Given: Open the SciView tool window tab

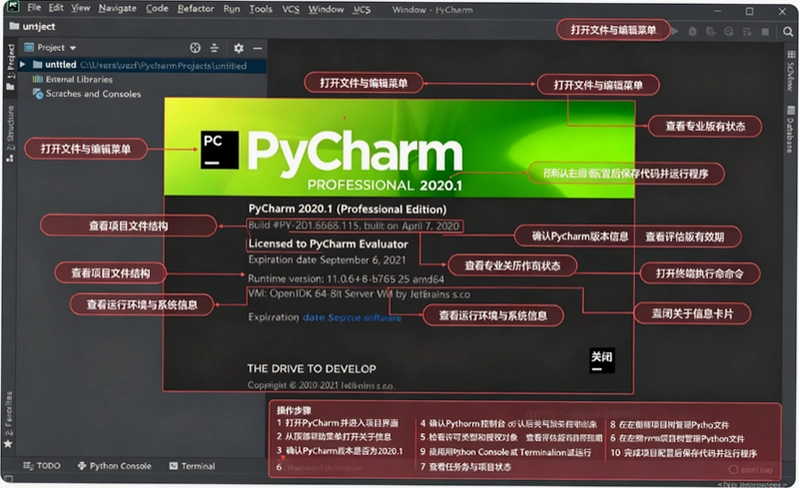Looking at the screenshot, I should [x=790, y=70].
